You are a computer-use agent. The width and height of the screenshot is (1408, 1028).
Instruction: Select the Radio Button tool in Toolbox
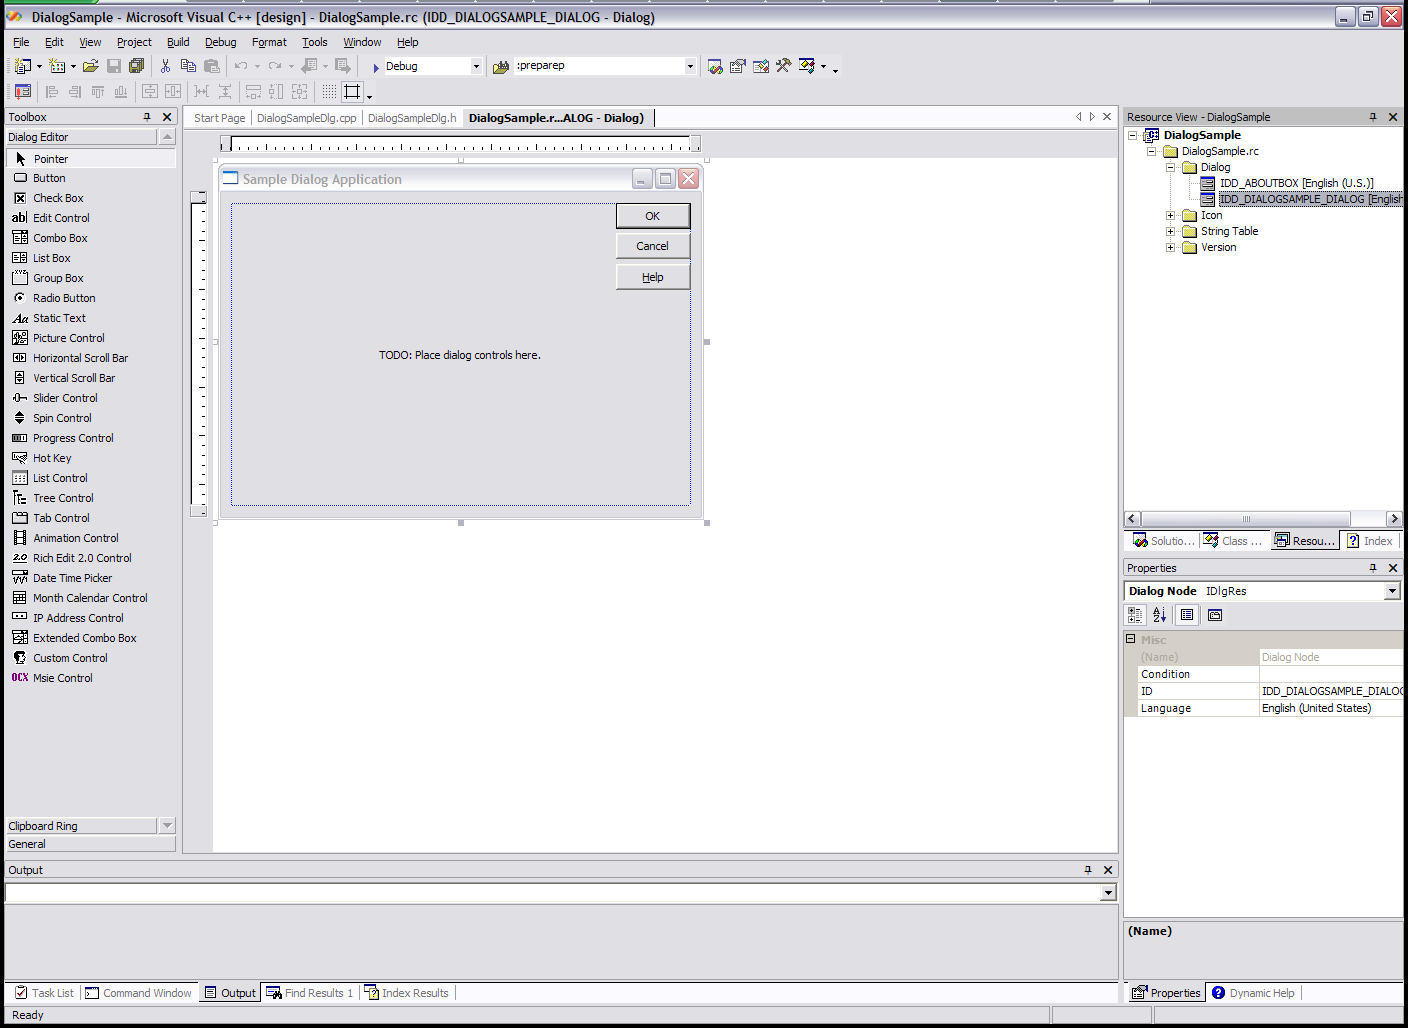[91, 298]
